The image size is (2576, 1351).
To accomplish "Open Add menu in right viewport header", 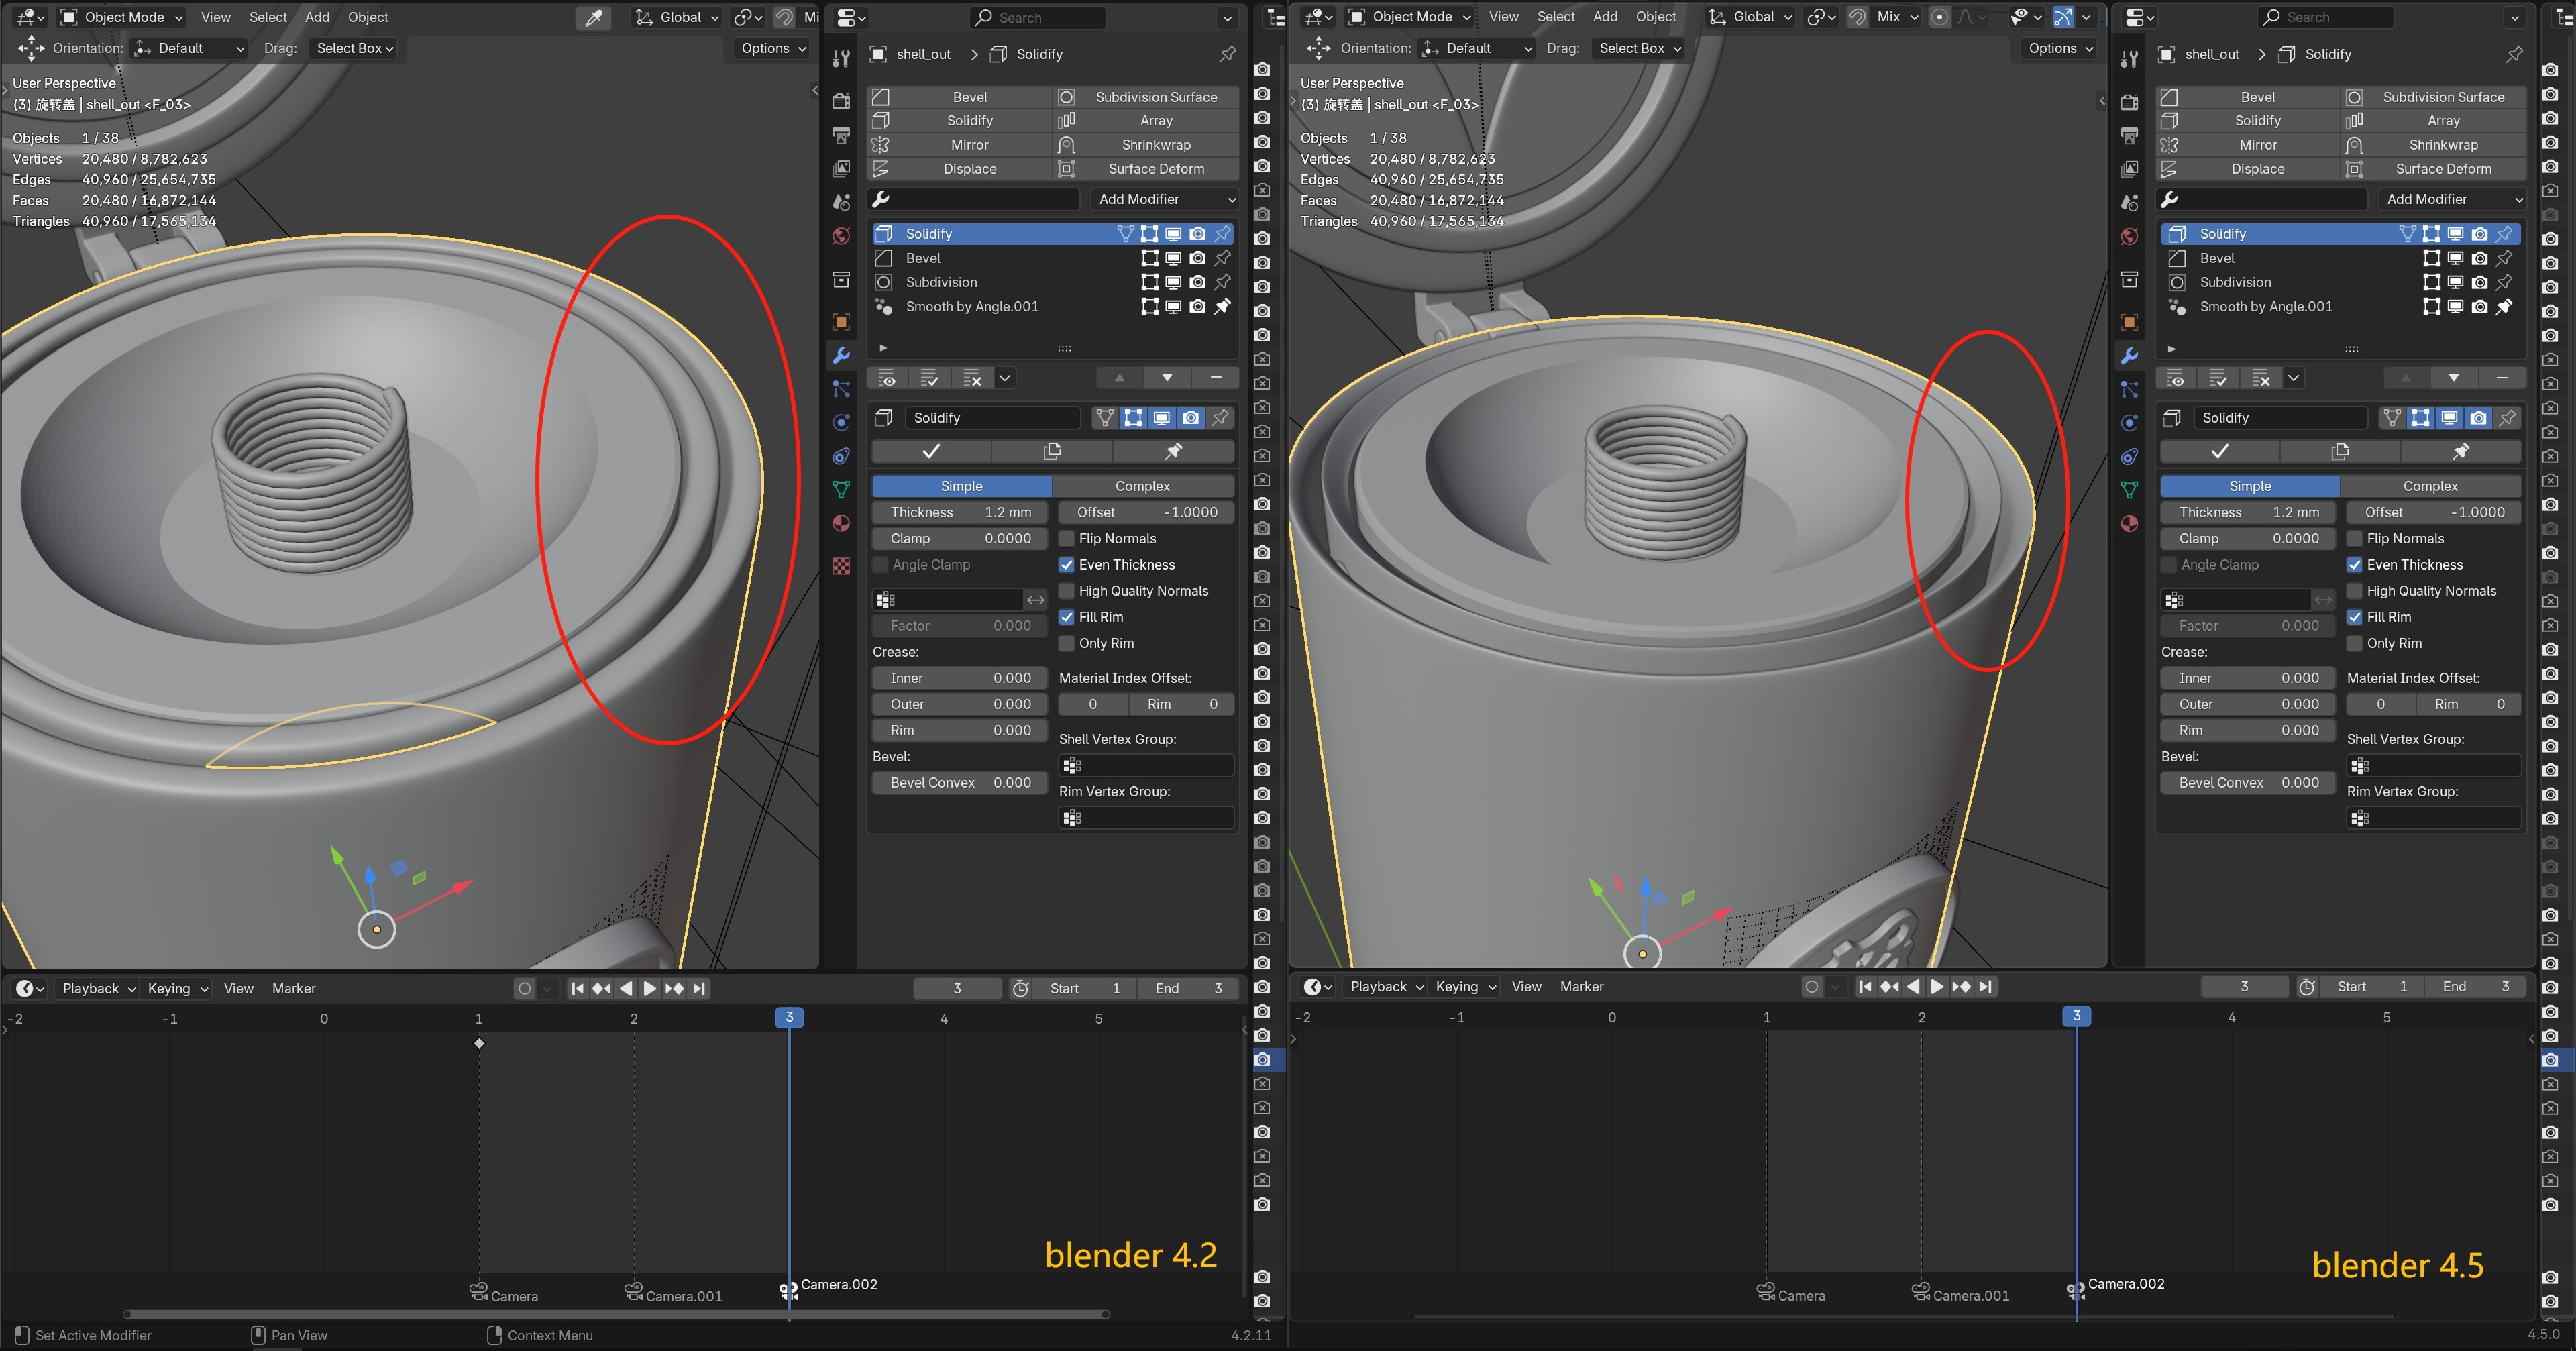I will 1605,17.
